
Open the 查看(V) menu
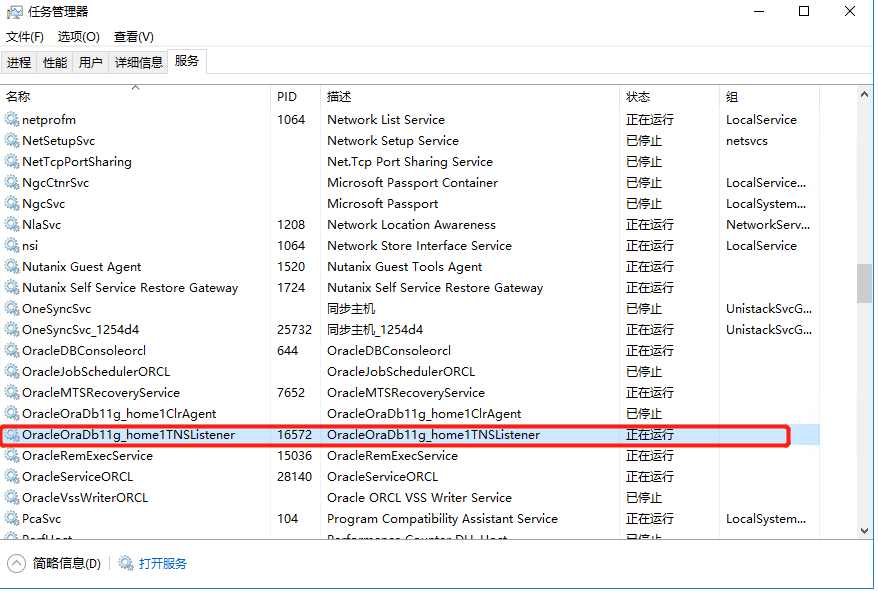pos(134,37)
